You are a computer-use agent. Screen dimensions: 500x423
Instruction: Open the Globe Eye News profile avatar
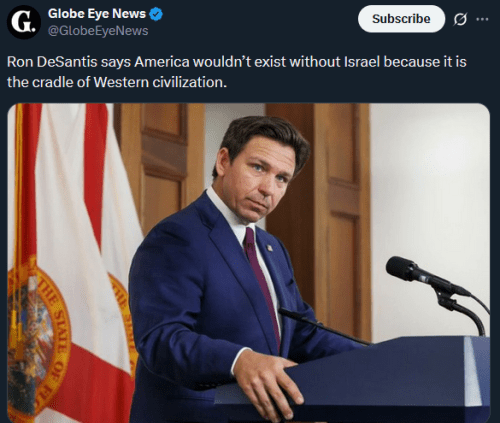point(24,22)
